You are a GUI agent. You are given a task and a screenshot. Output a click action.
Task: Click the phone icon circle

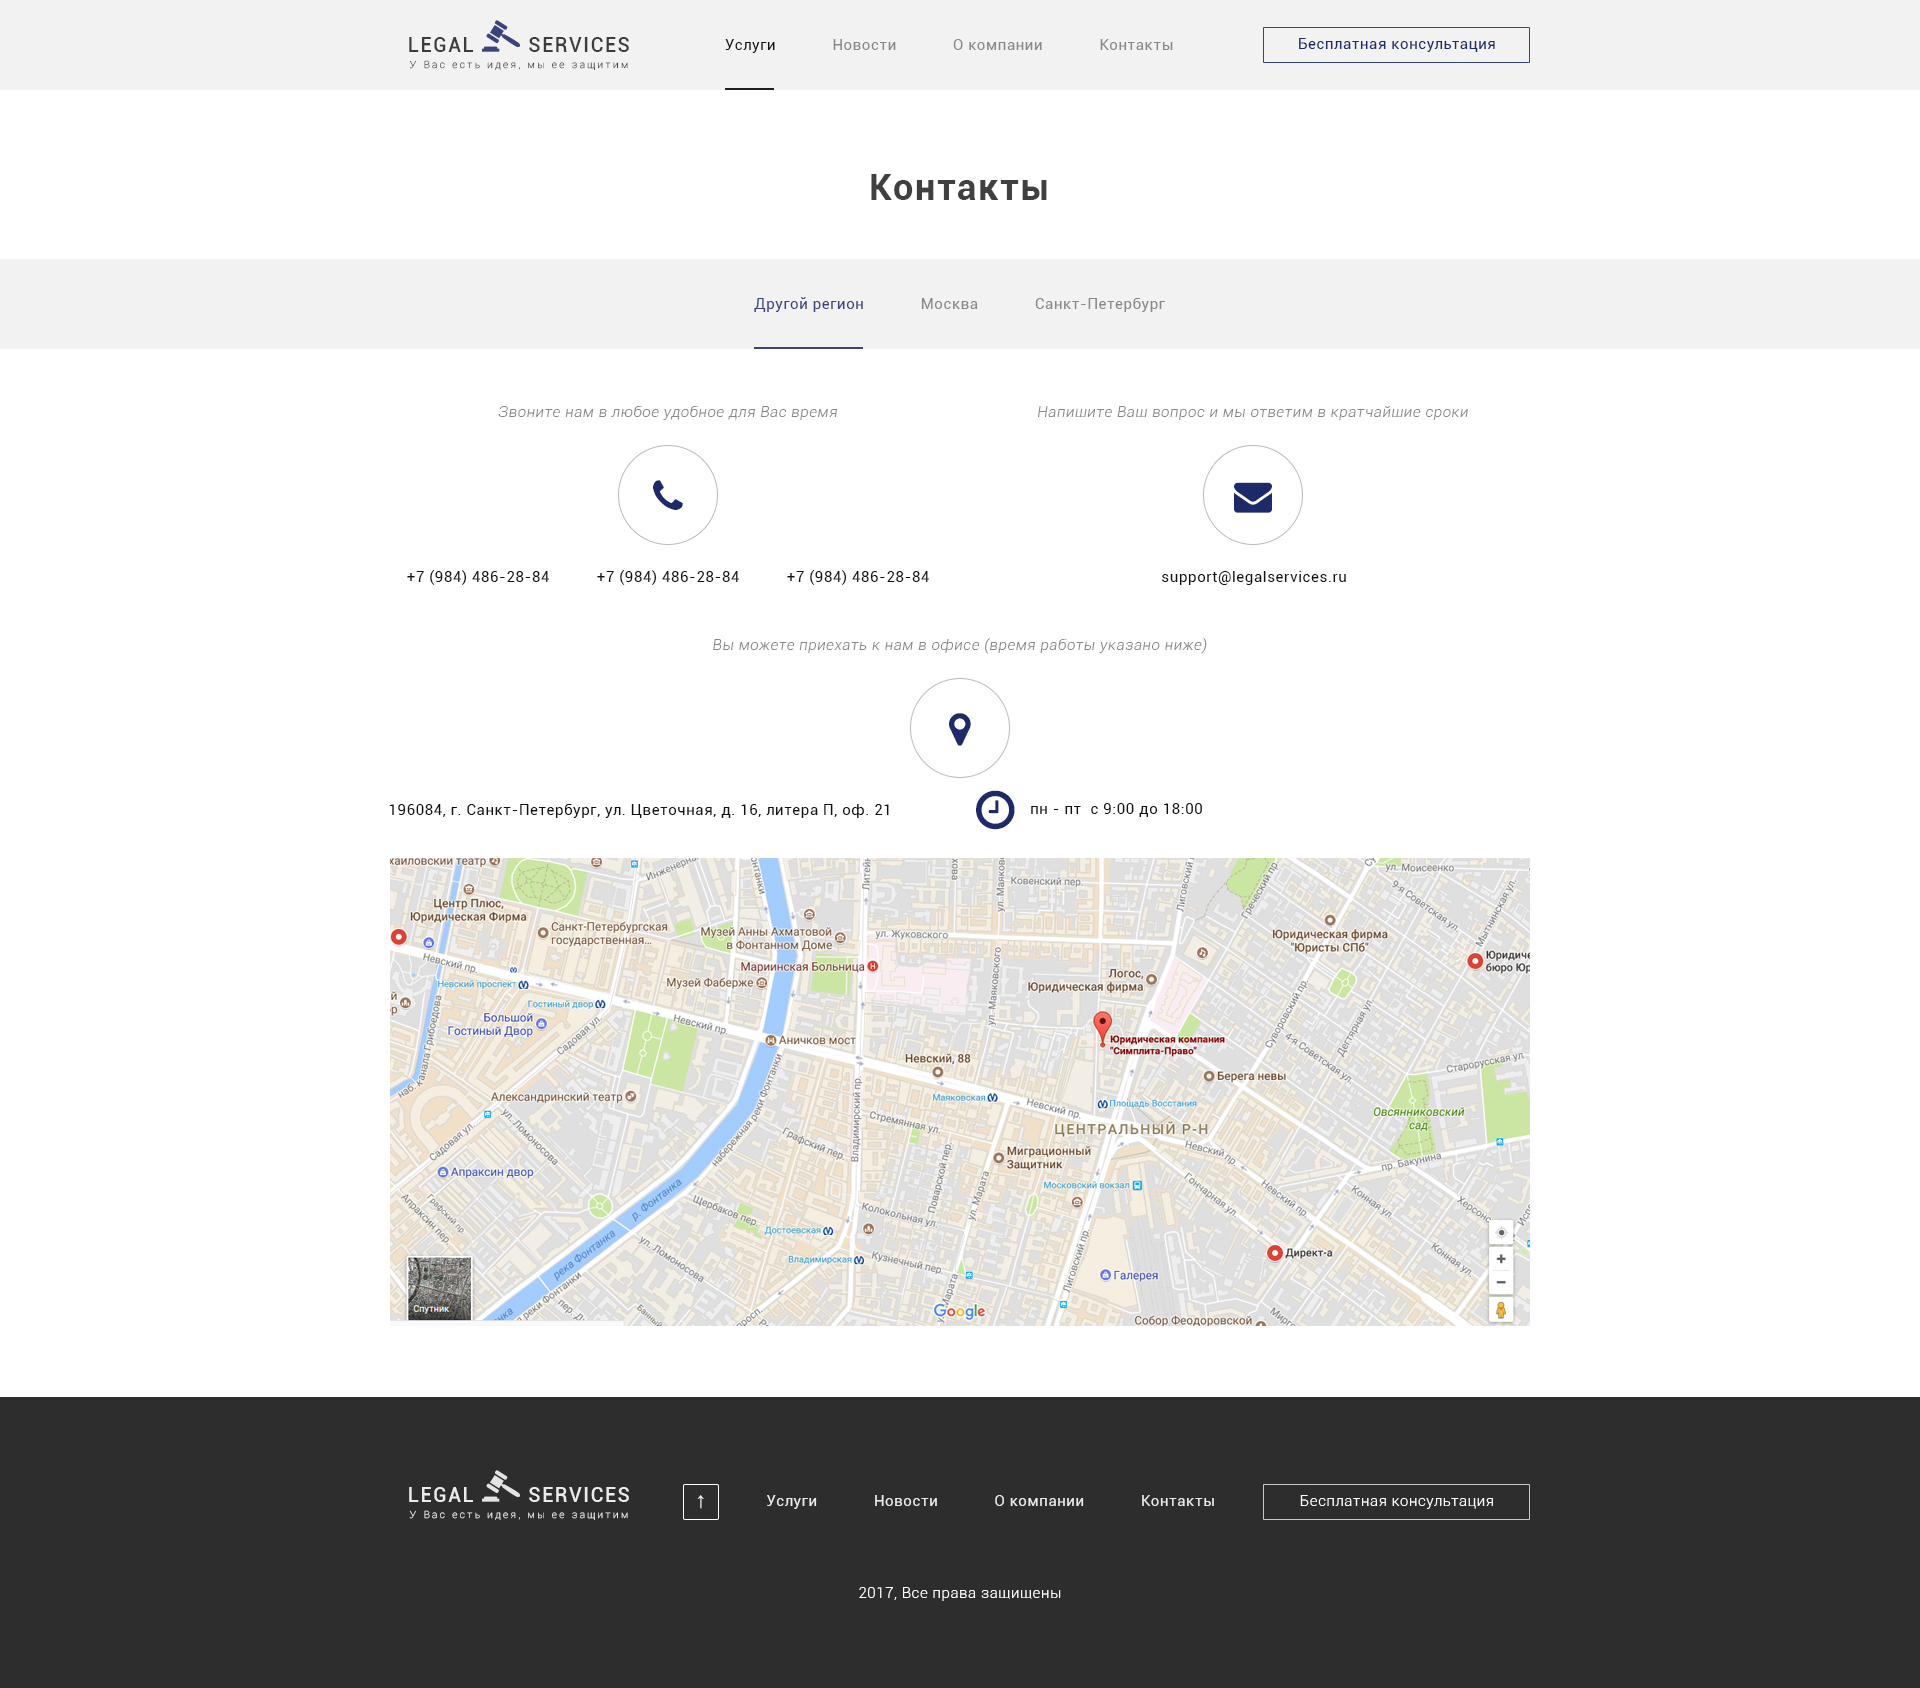(x=668, y=495)
